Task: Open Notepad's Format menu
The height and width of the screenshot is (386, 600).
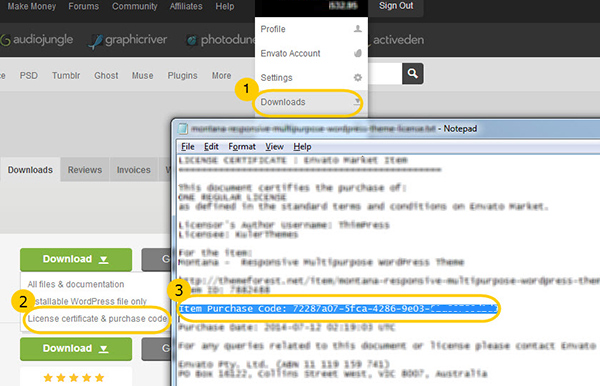Action: tap(242, 147)
